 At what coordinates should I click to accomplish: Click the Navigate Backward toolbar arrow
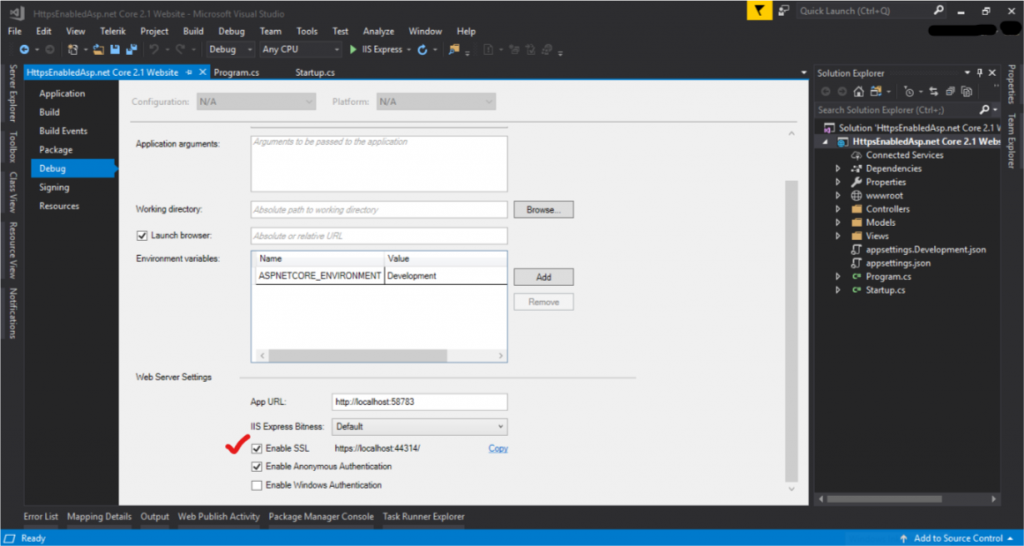click(24, 50)
